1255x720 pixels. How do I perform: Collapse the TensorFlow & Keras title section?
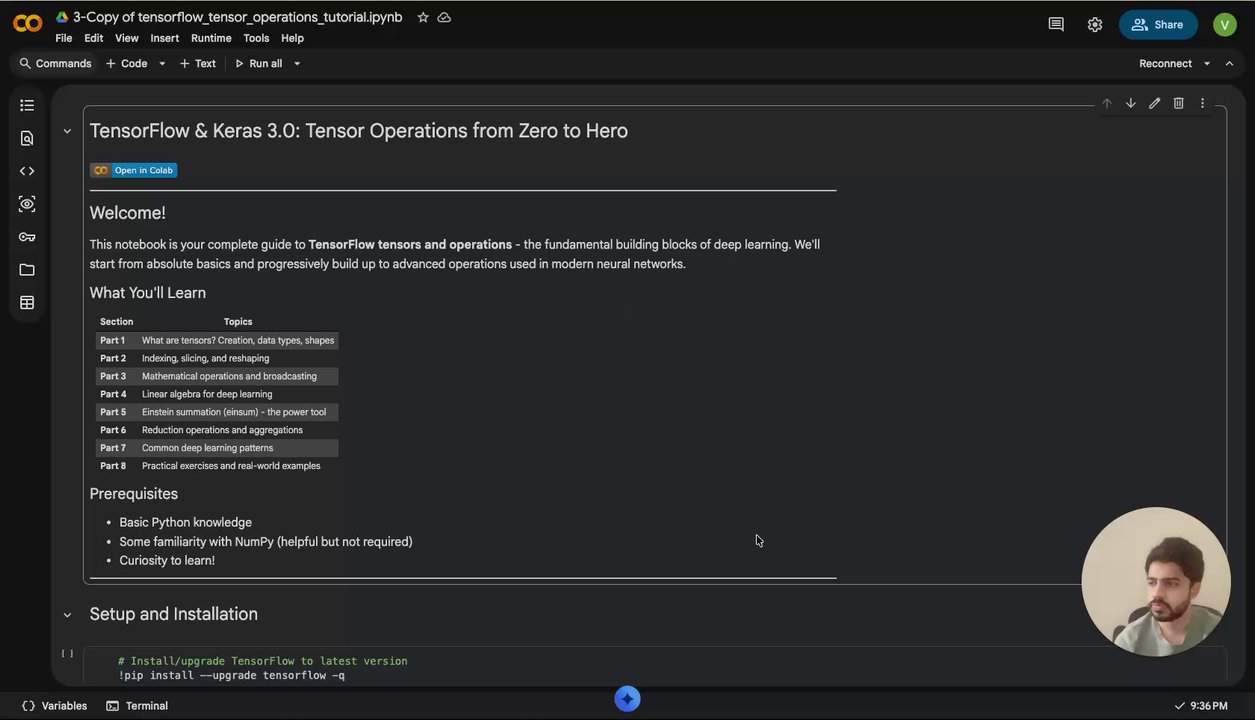coord(67,131)
